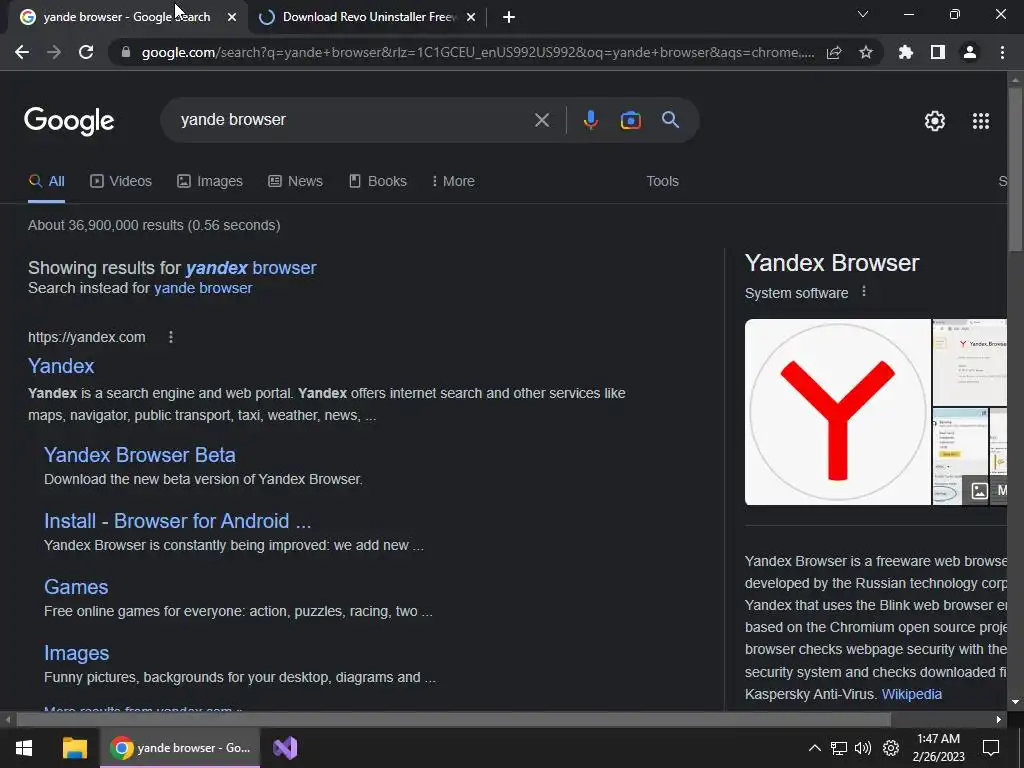Image resolution: width=1024 pixels, height=768 pixels.
Task: Search by image with camera icon
Action: point(630,120)
